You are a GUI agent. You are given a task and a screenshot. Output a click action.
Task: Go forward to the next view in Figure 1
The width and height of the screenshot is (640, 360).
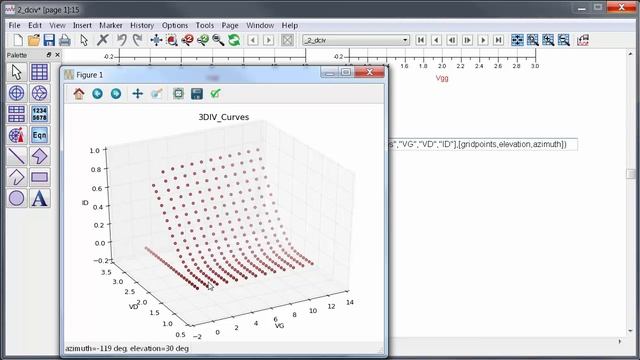coord(116,94)
